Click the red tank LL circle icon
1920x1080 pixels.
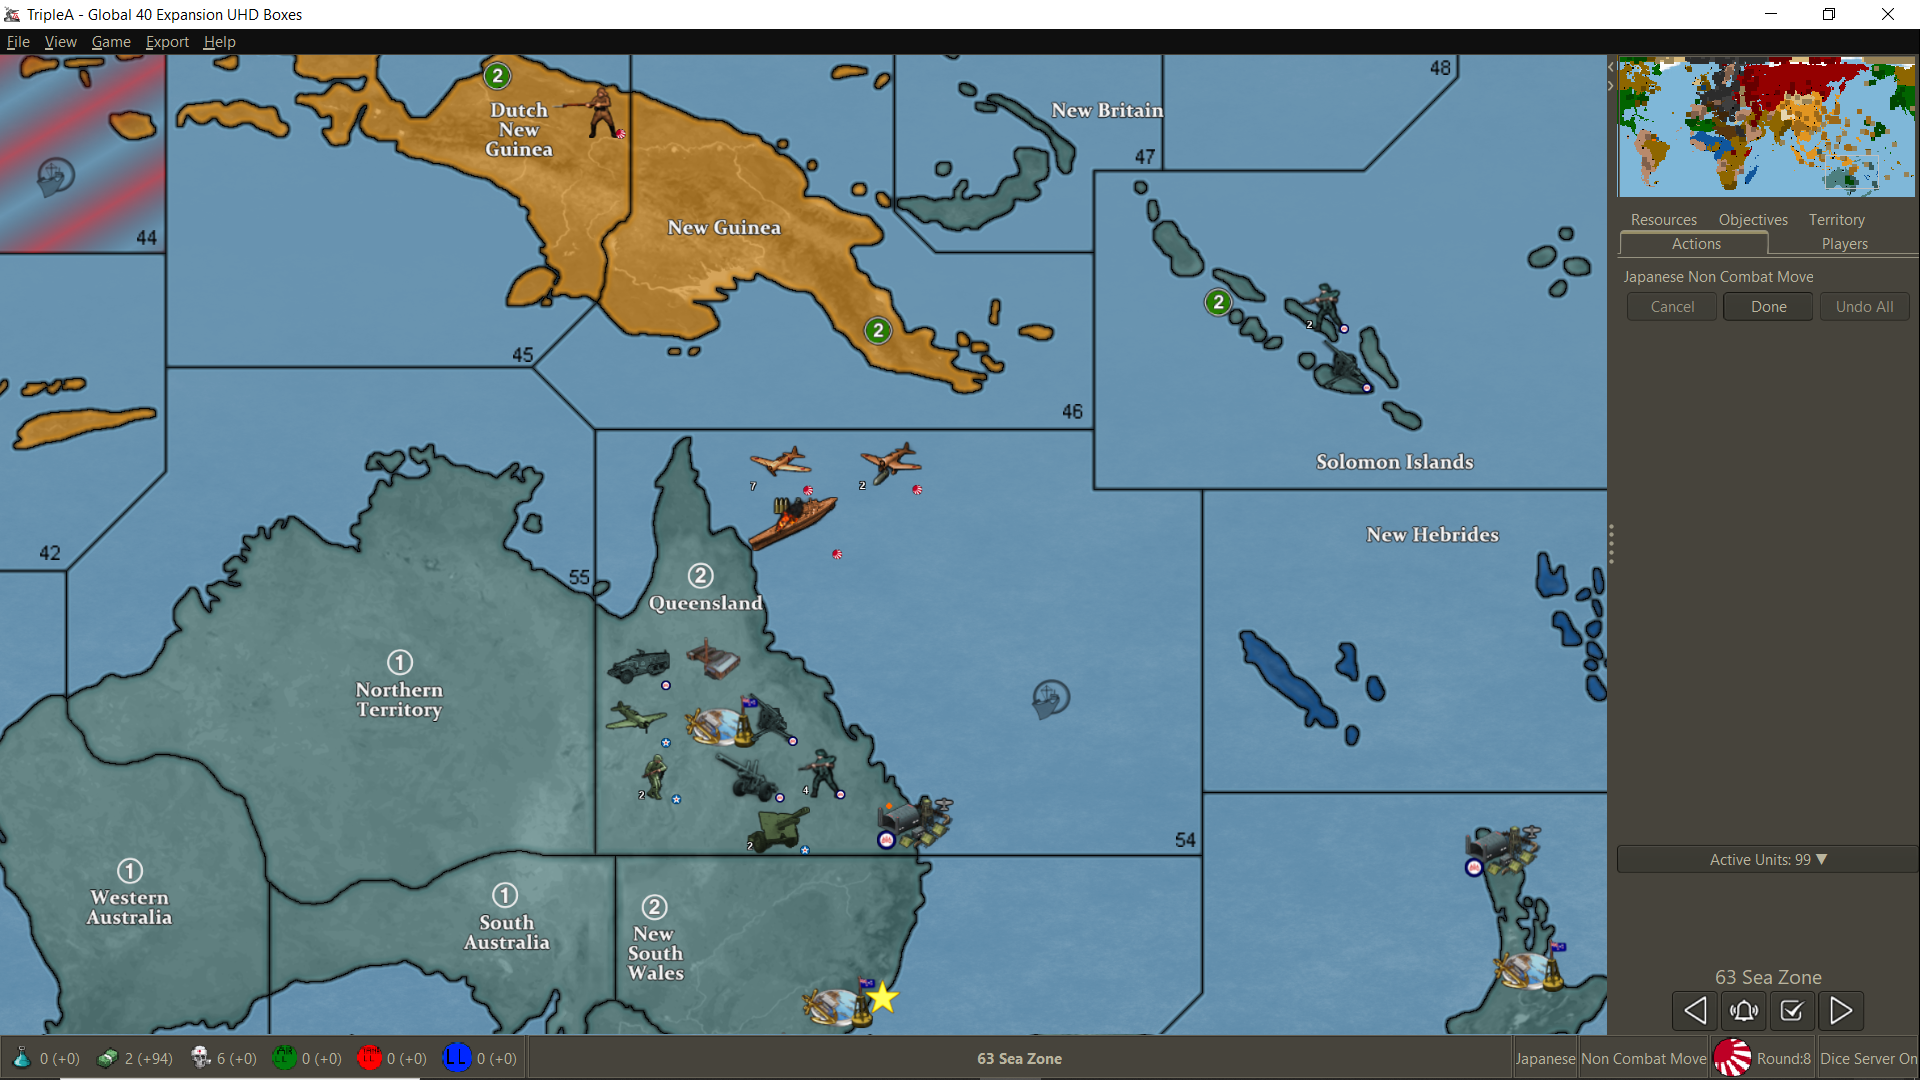click(369, 1058)
